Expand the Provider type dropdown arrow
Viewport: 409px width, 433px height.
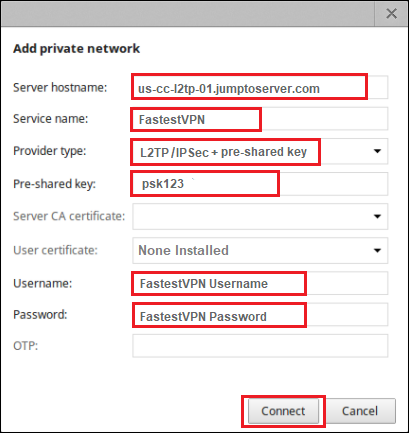tap(377, 151)
